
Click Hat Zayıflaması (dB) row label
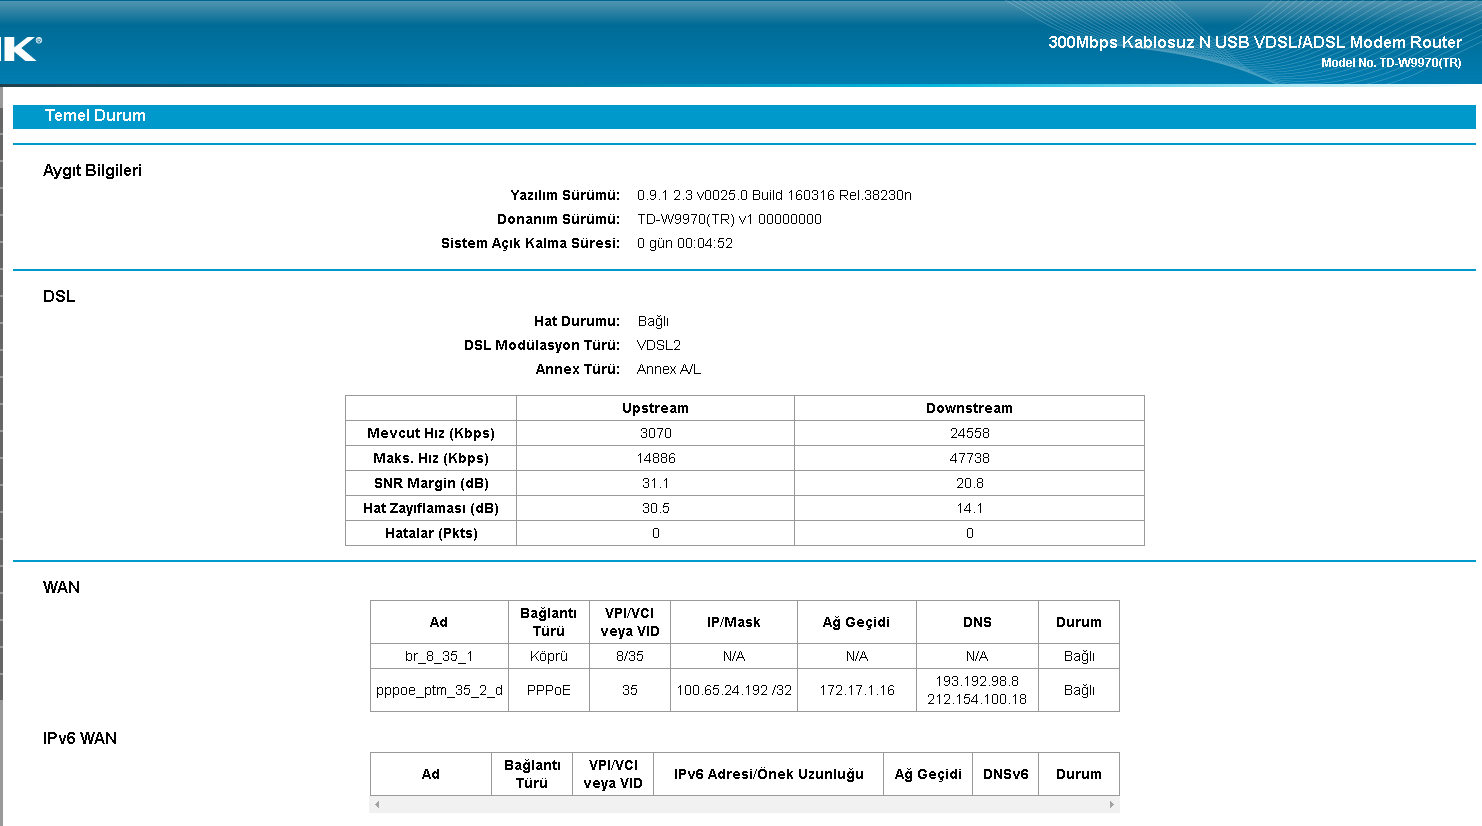pos(431,508)
